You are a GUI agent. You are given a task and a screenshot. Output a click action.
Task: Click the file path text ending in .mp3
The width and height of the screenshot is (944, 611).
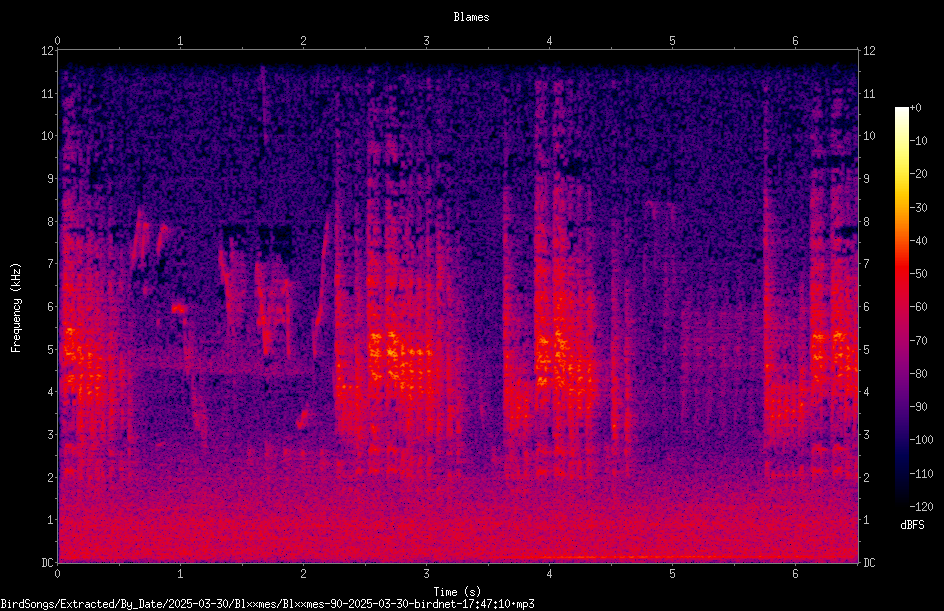(x=267, y=604)
